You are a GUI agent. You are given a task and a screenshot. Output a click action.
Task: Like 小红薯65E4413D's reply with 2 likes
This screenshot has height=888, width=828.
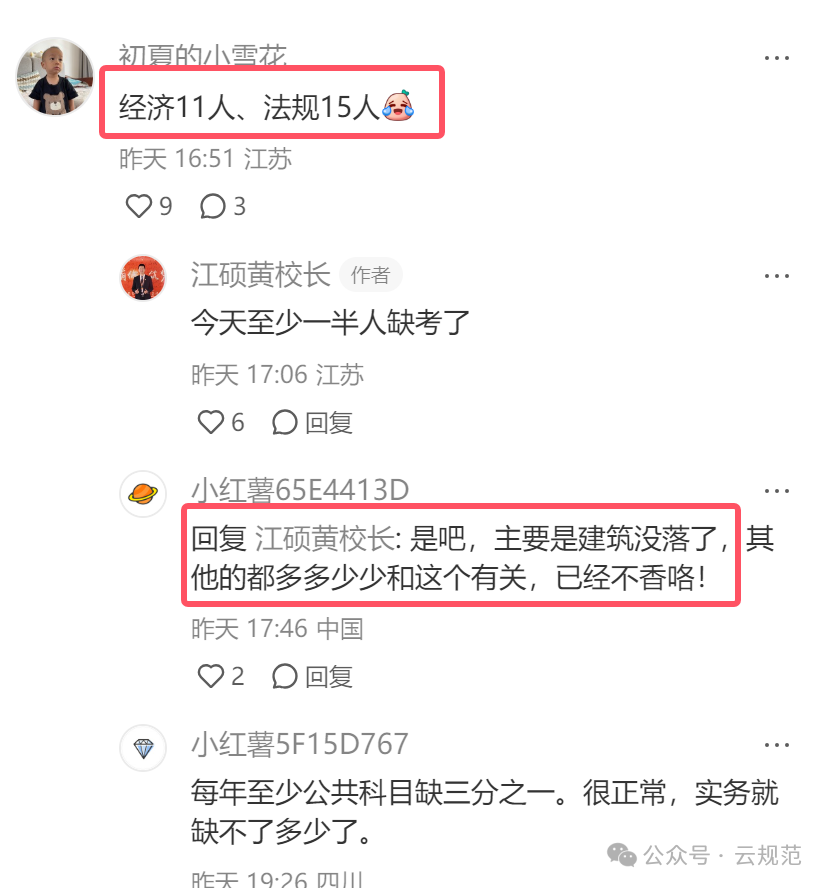click(x=211, y=676)
